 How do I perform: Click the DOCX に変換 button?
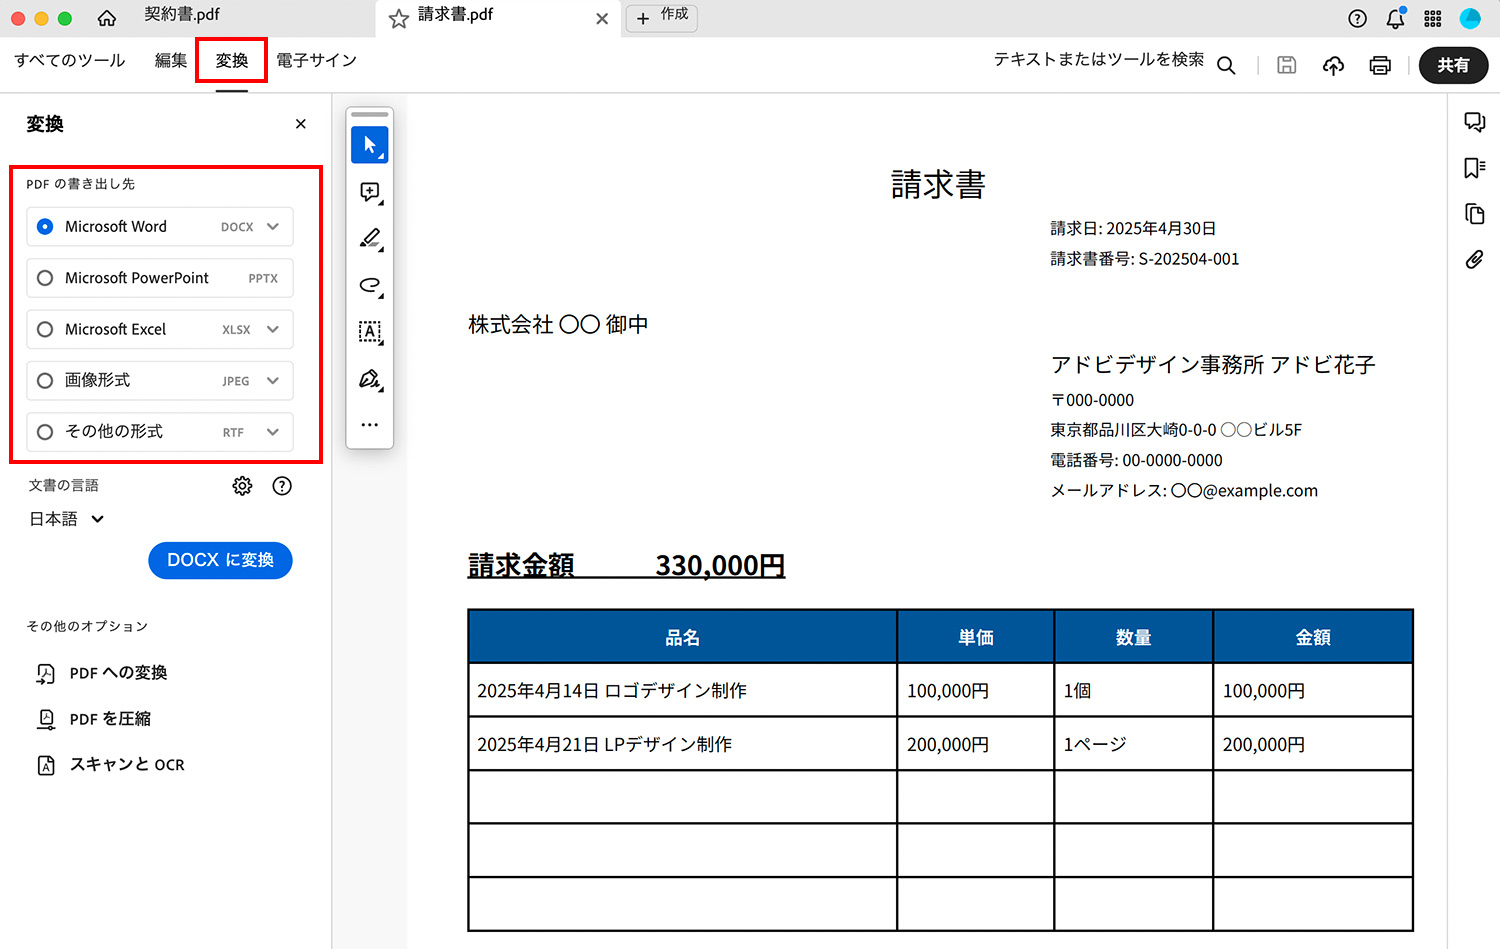[x=220, y=560]
